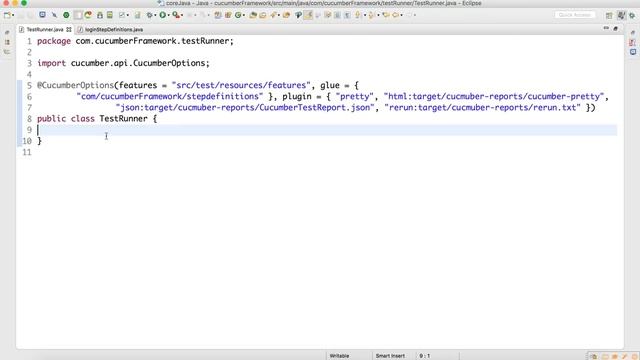Expand the New Java Class dropdown arrow
640x360 pixels.
pyautogui.click(x=244, y=15)
